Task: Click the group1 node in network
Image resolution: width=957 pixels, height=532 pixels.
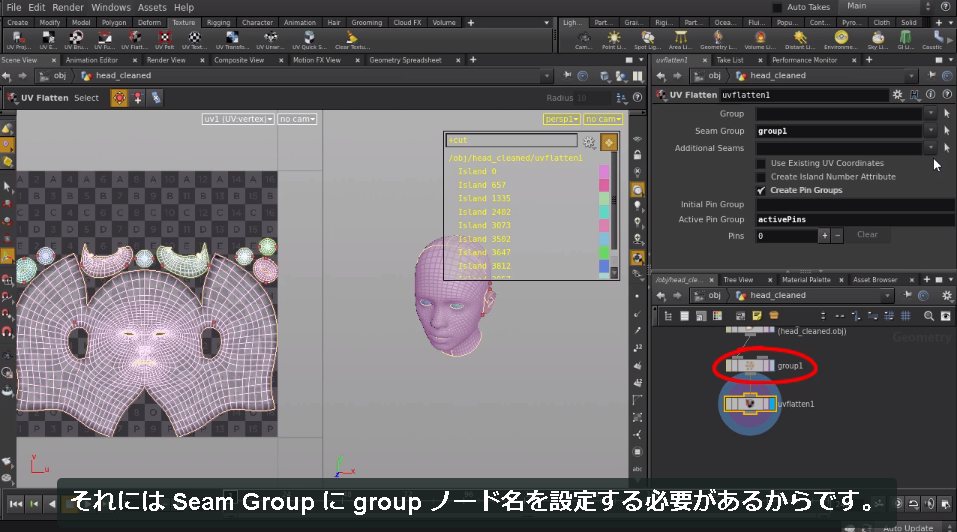Action: (x=750, y=365)
